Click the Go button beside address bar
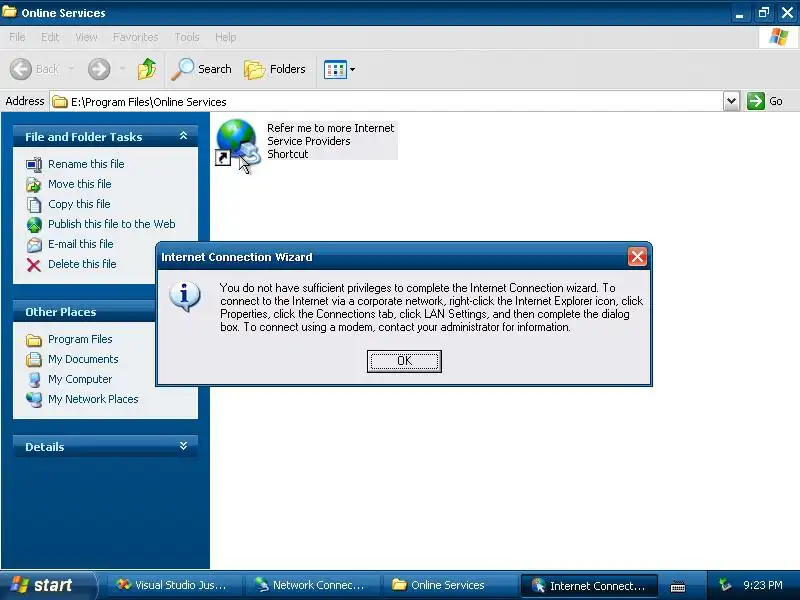Viewport: 800px width, 600px height. (x=765, y=101)
